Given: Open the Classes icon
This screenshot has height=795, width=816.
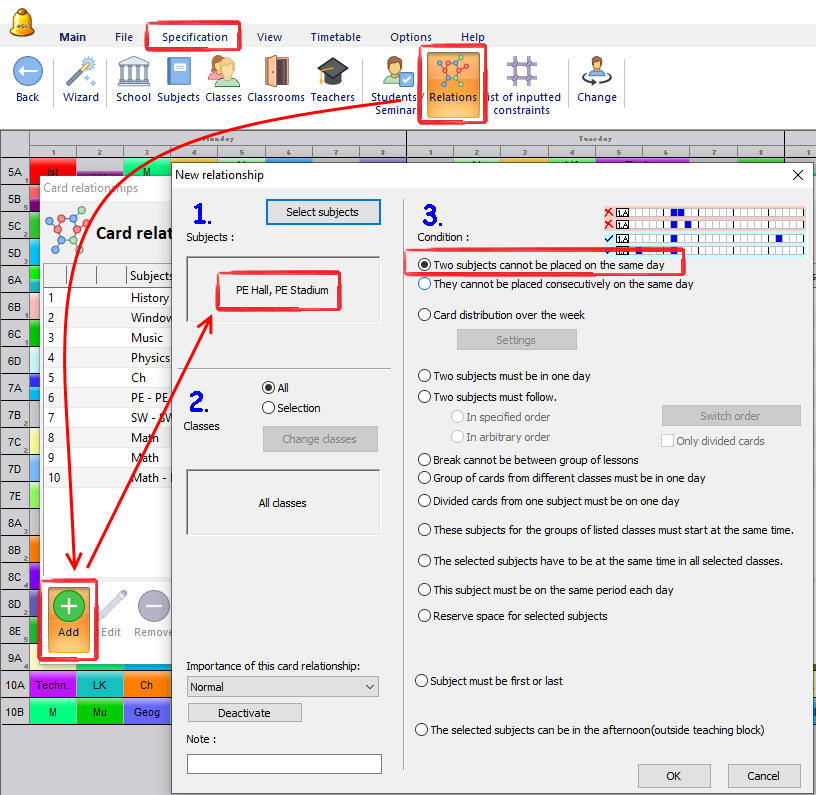Looking at the screenshot, I should [223, 74].
